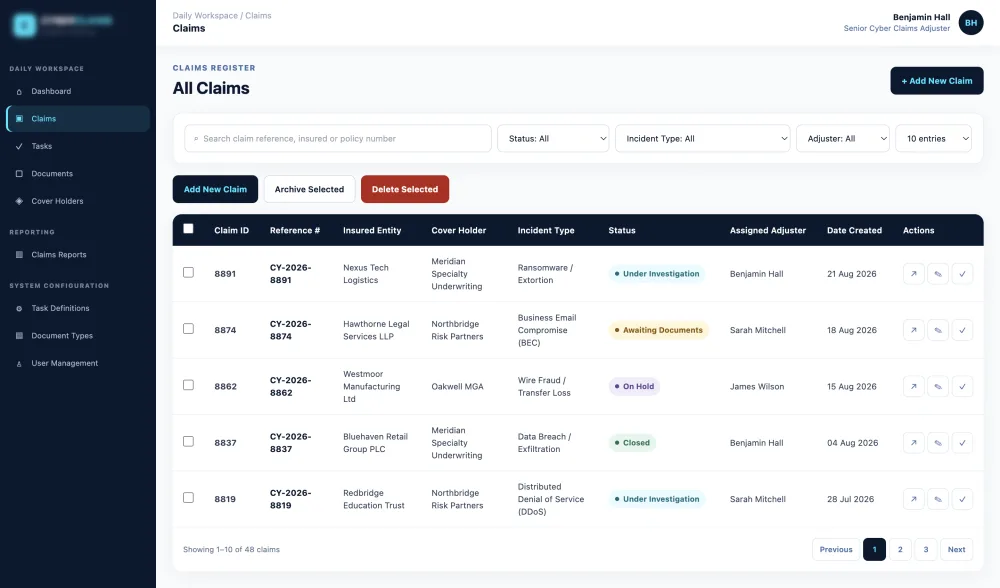Click Daily Workspace breadcrumb link
1000x588 pixels.
[205, 15]
